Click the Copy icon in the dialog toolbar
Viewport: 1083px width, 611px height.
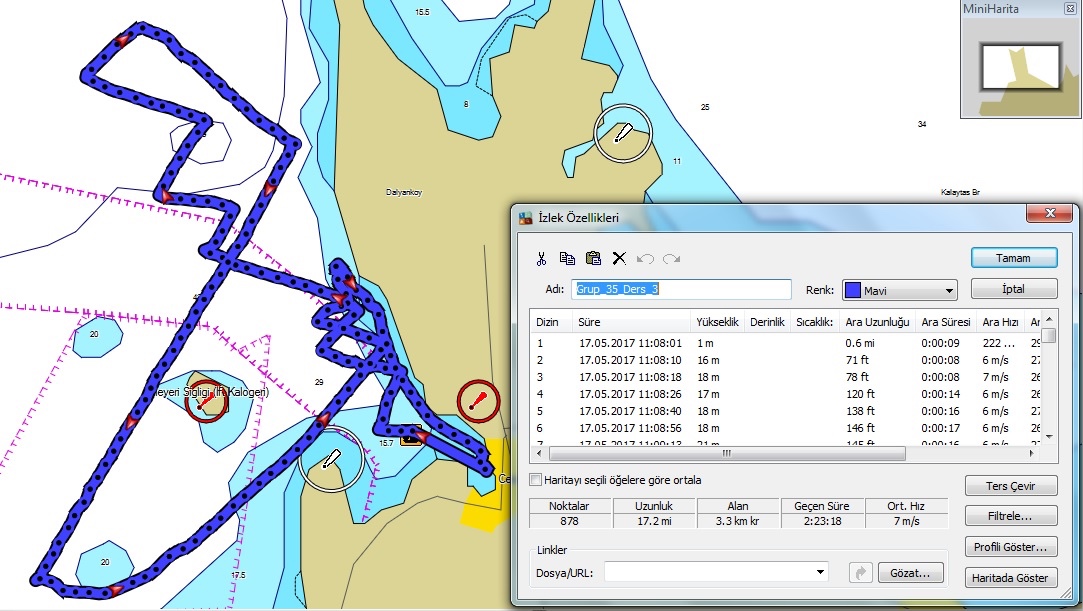[567, 258]
